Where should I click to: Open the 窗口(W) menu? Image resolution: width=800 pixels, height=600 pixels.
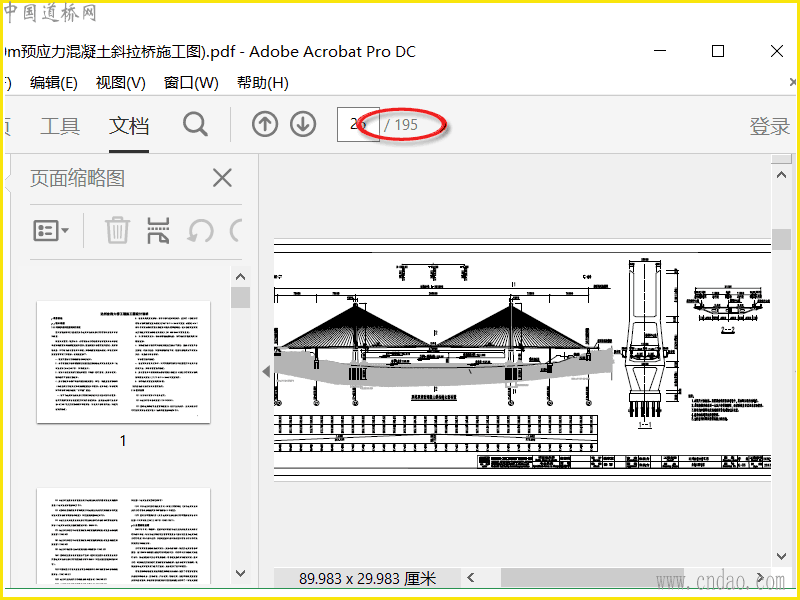tap(191, 83)
